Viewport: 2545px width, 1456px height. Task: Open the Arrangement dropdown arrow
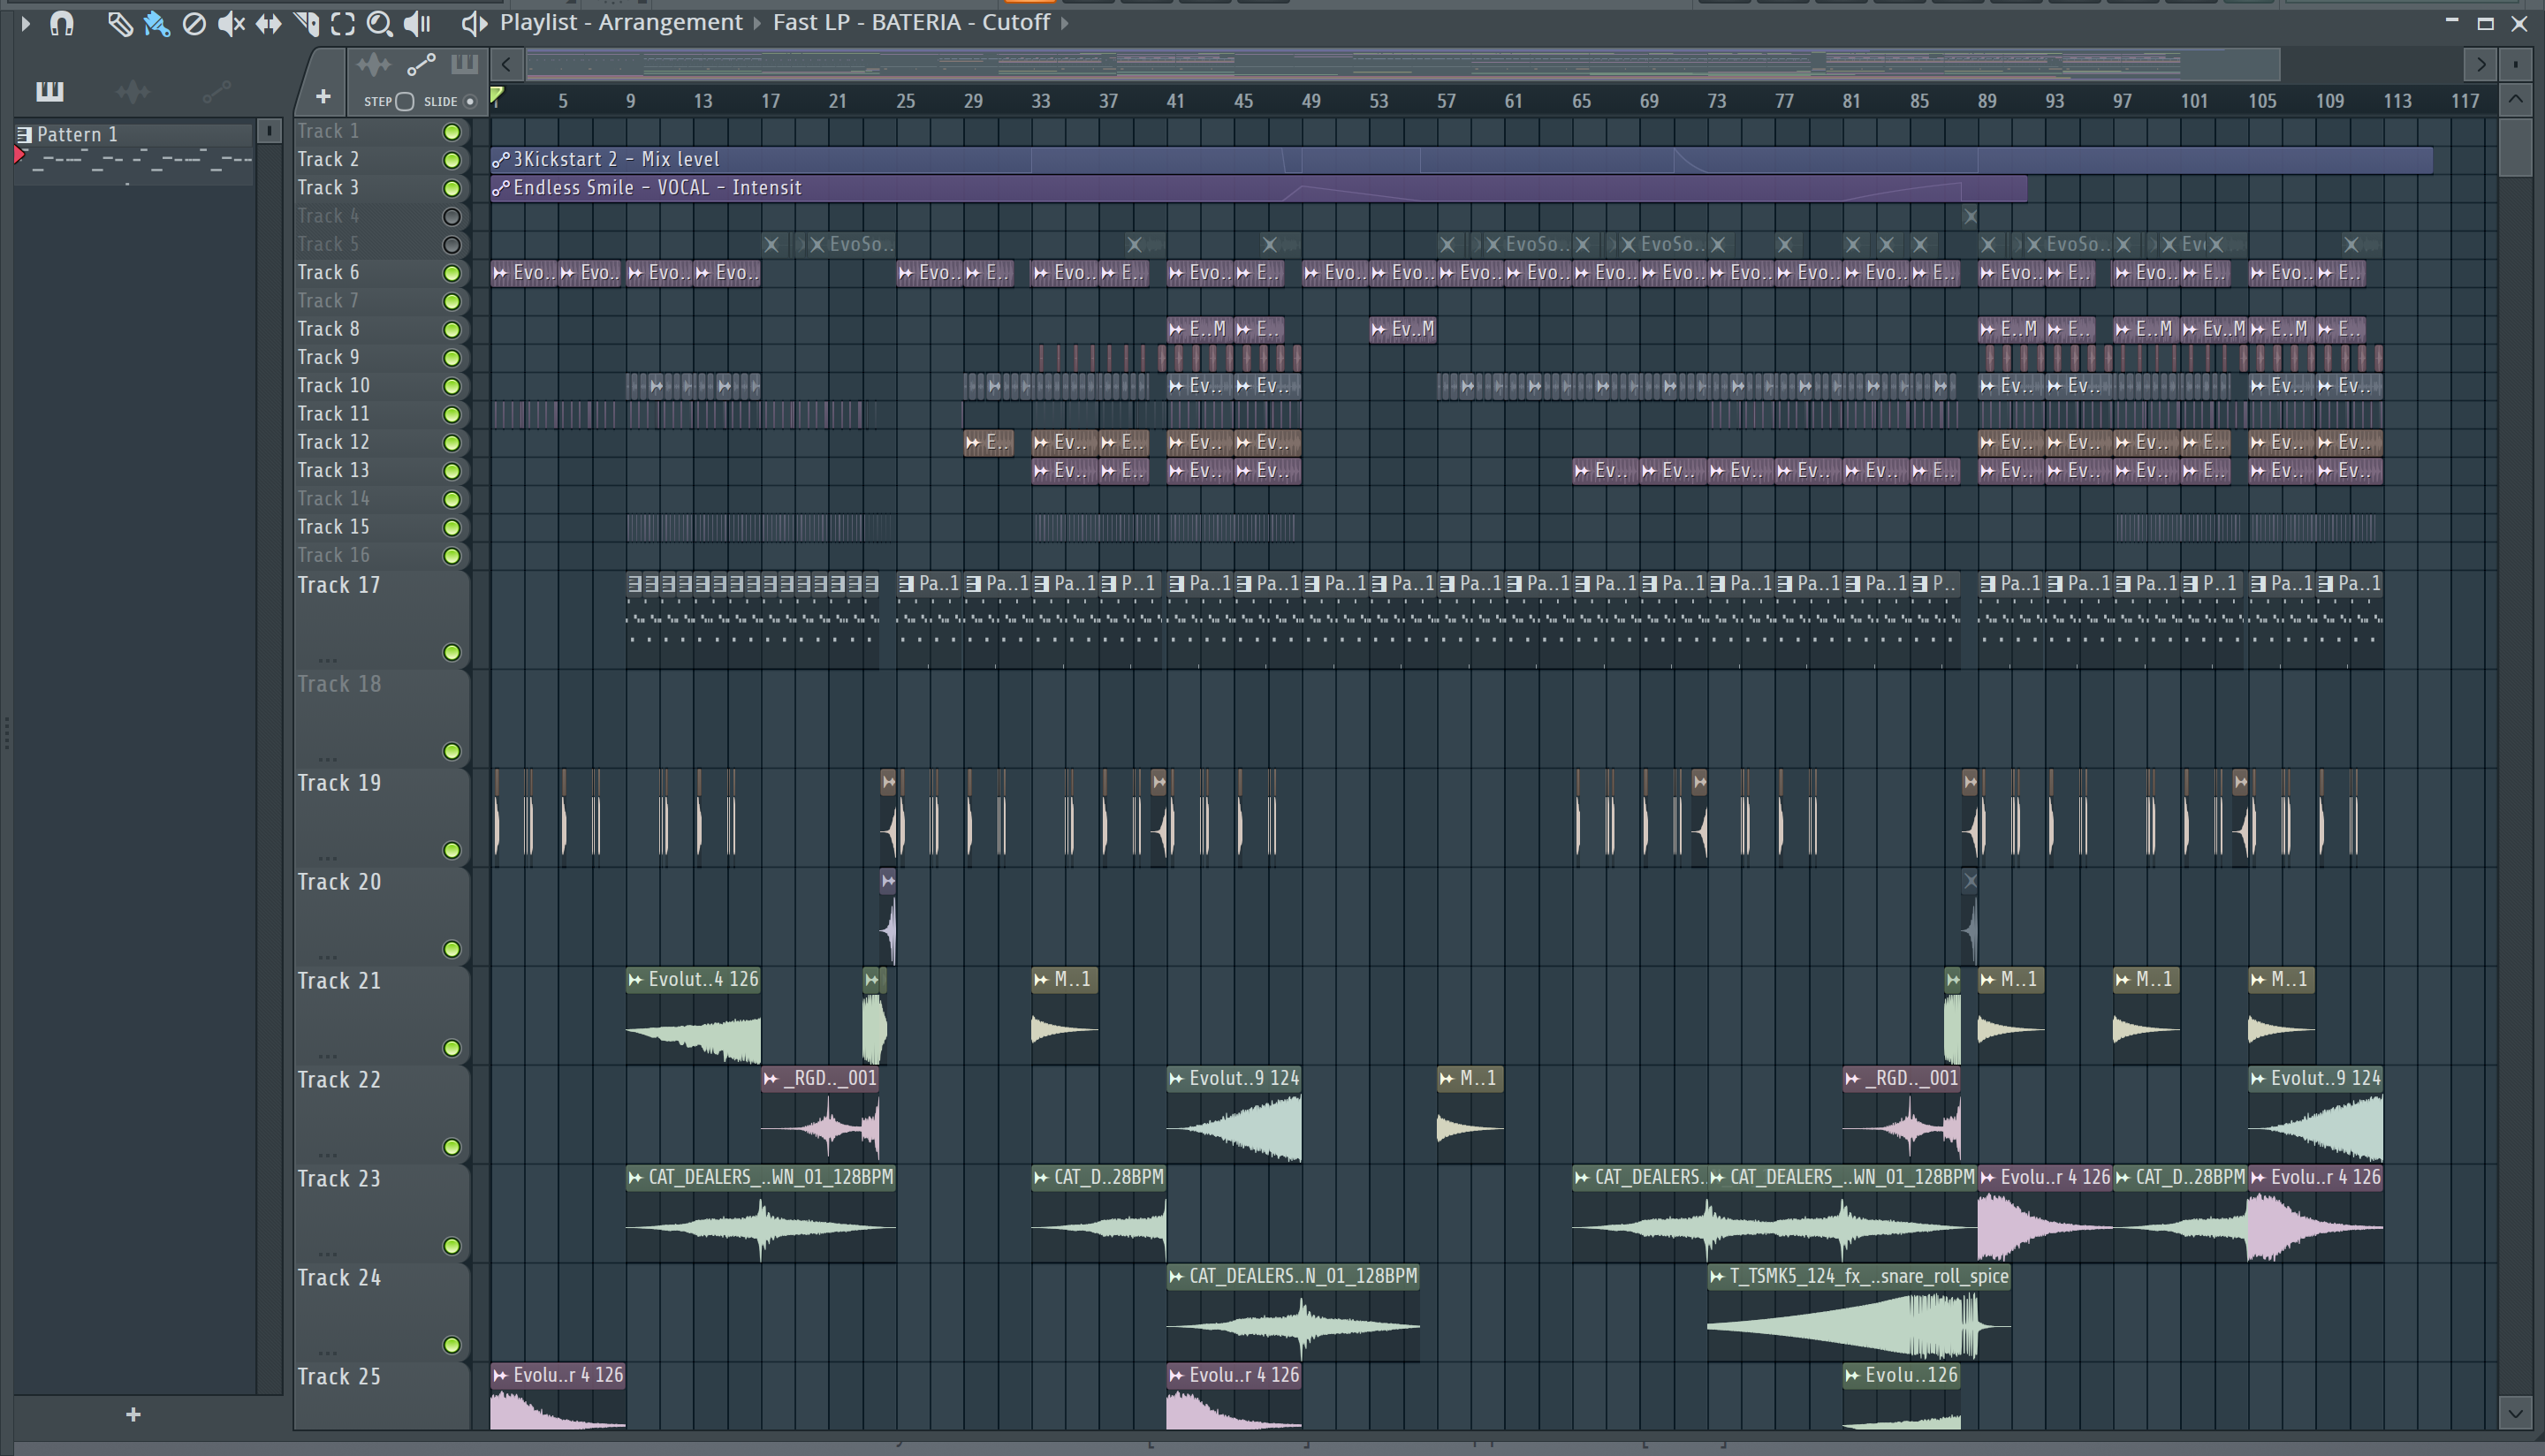(757, 23)
